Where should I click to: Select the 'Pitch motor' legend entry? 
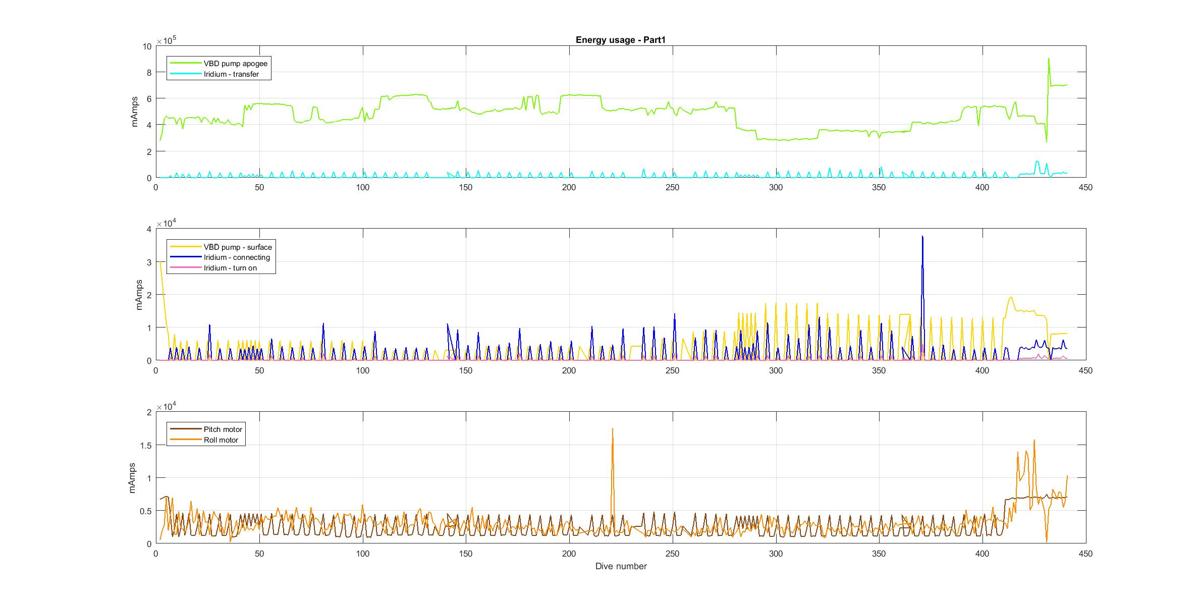point(223,428)
